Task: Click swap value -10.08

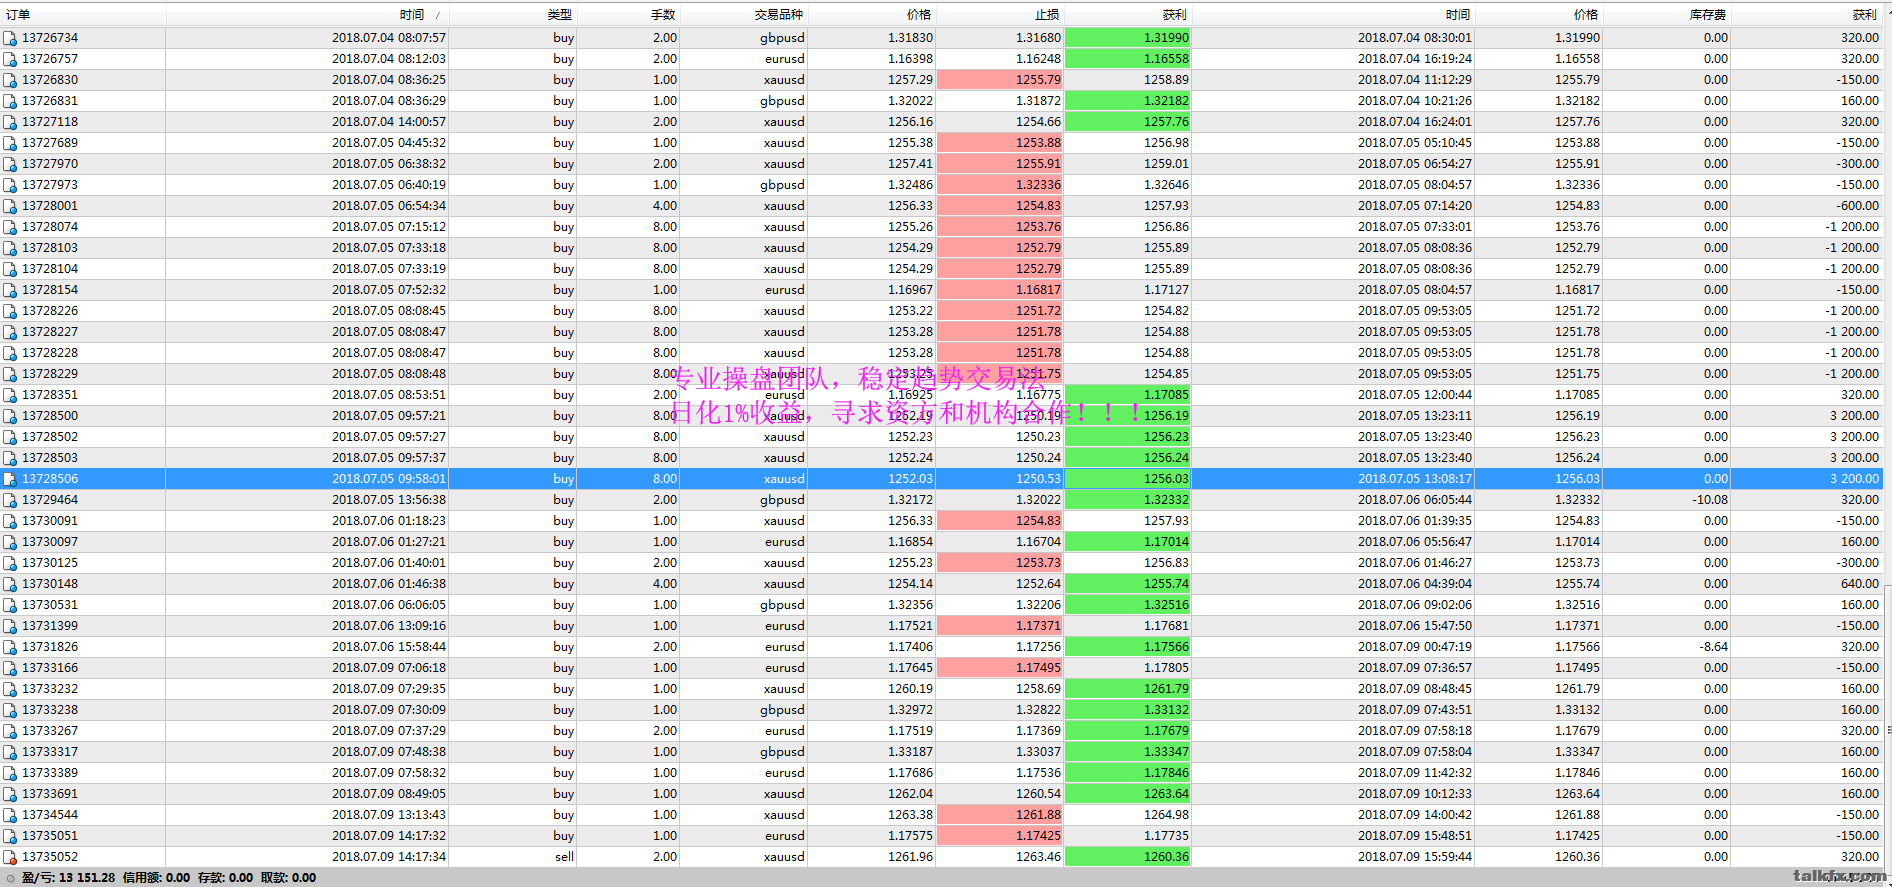Action: click(x=1710, y=500)
